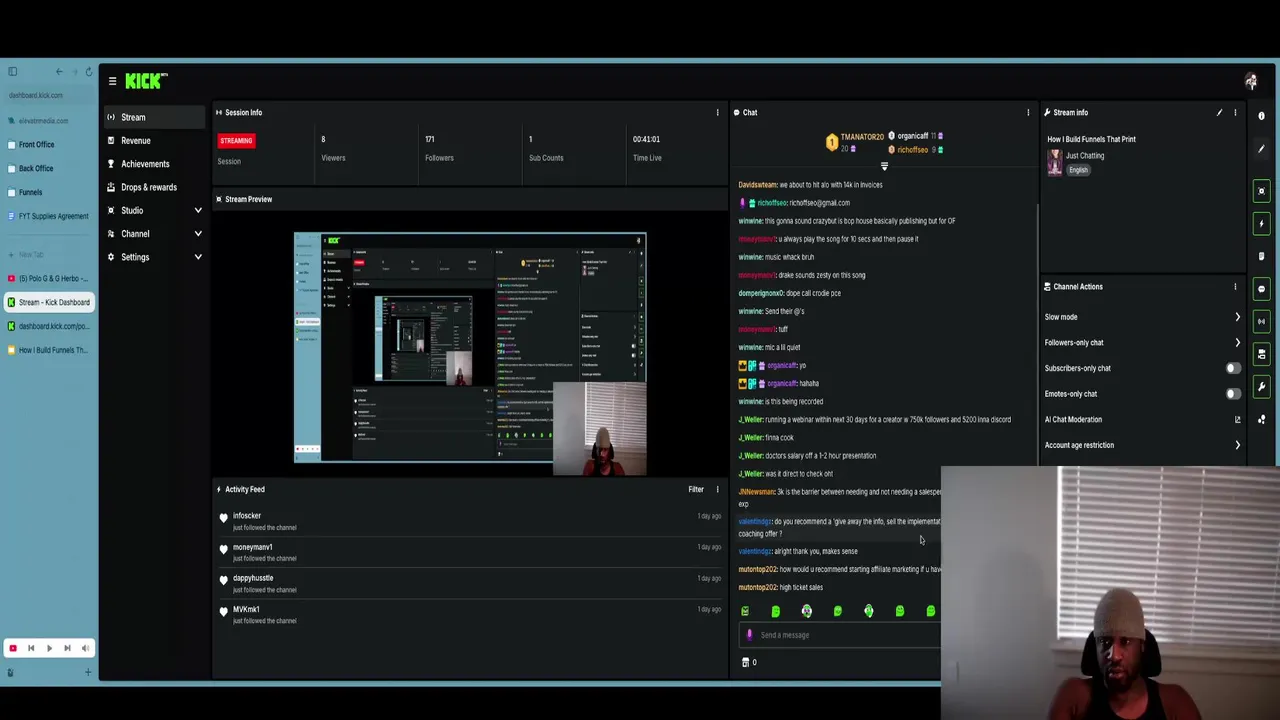Screen dimensions: 1280x720
Task: Open the hamburger menu beside Kick logo
Action: coord(112,81)
